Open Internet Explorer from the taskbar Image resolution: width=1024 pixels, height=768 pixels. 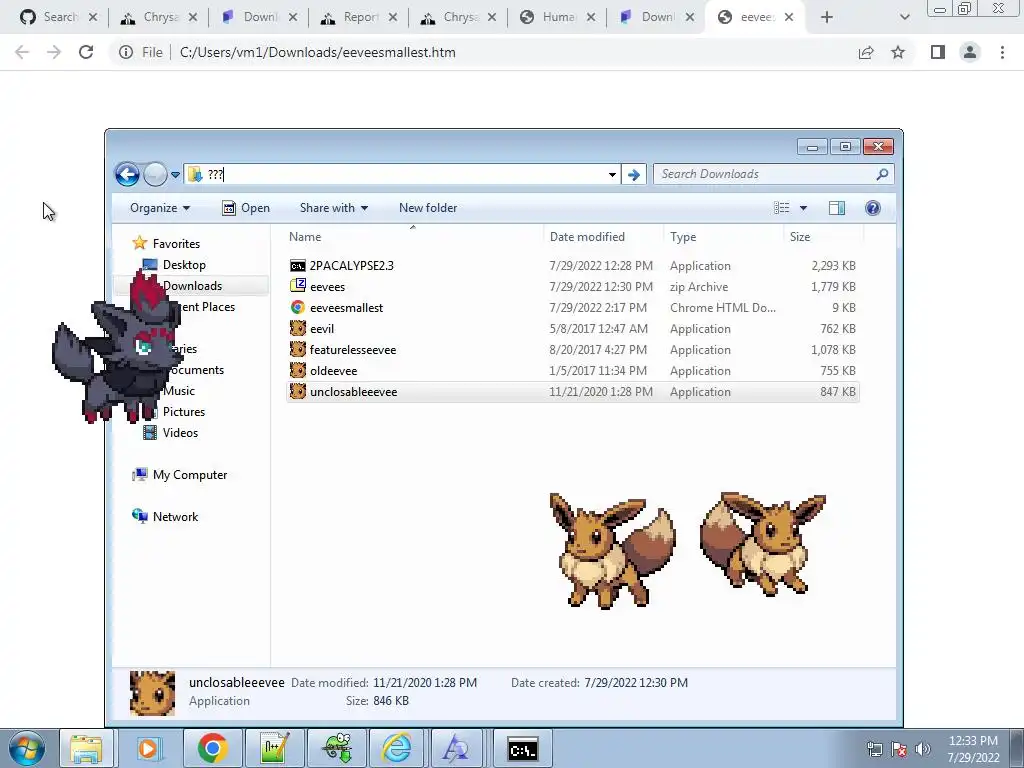397,748
